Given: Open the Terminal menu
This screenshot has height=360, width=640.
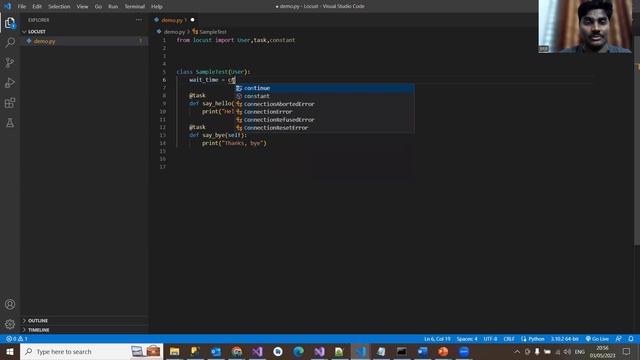Looking at the screenshot, I should coord(135,7).
